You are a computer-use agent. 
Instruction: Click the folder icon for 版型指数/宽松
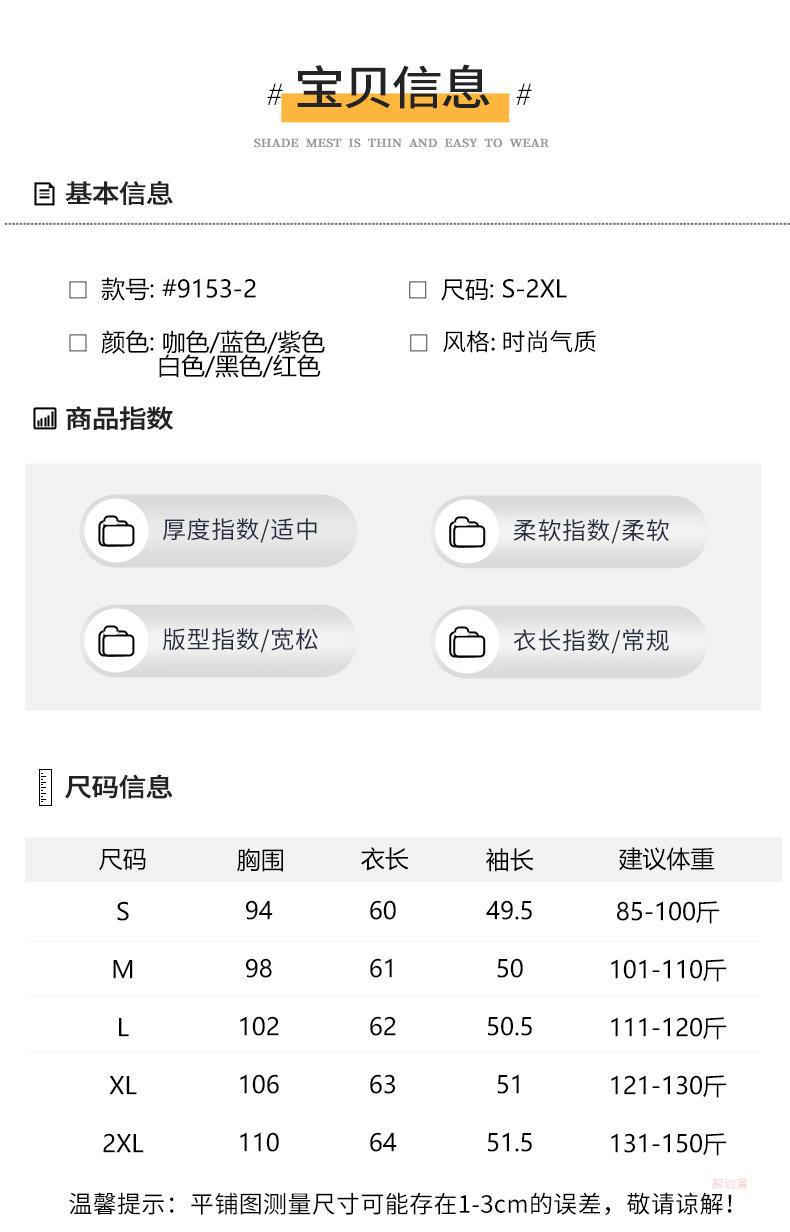coord(117,641)
